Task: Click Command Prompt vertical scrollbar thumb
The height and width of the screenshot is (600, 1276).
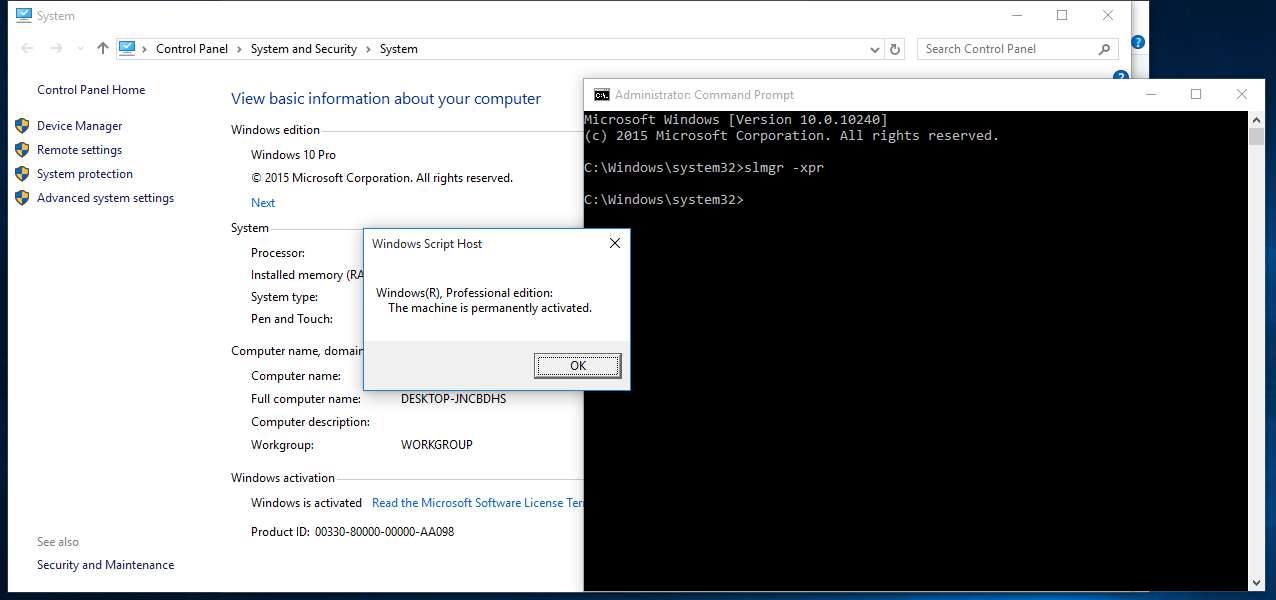Action: (1257, 137)
